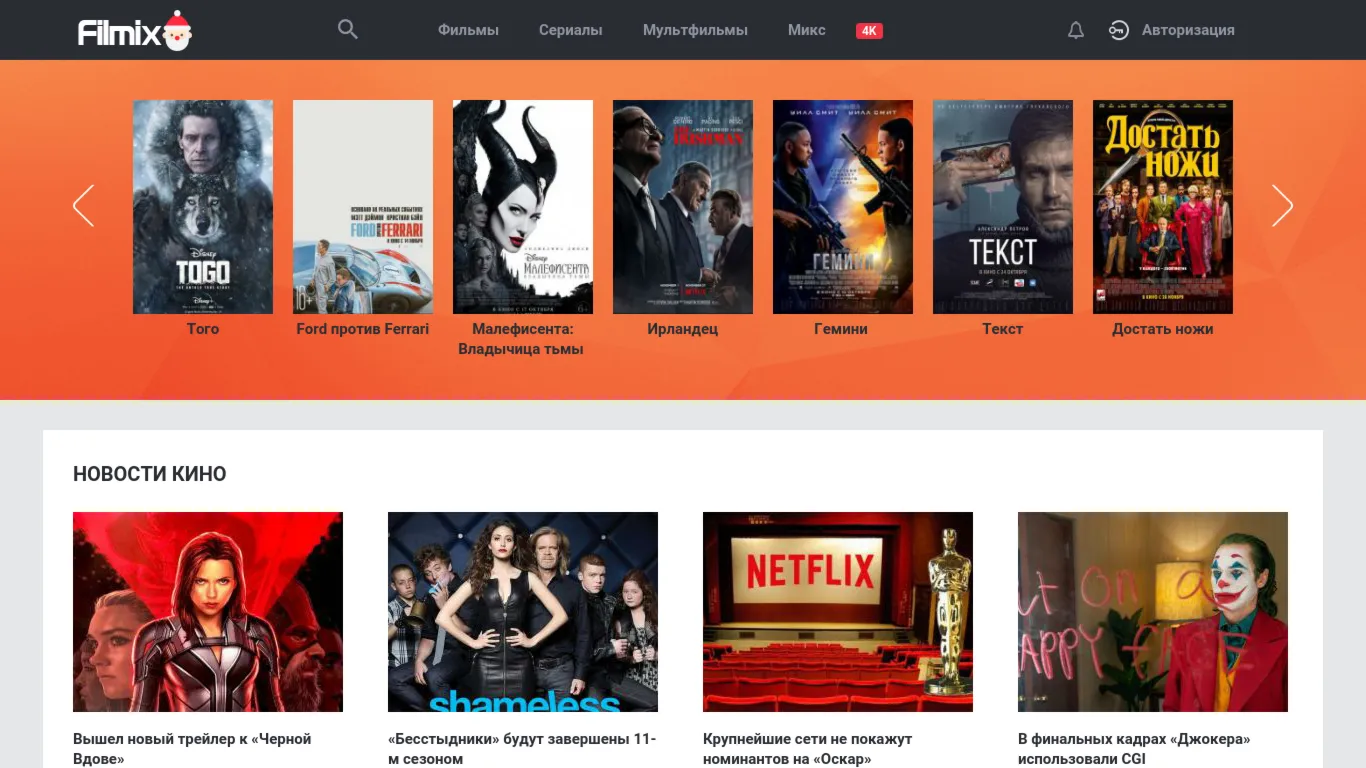Open the Ирландец movie poster

coord(683,207)
